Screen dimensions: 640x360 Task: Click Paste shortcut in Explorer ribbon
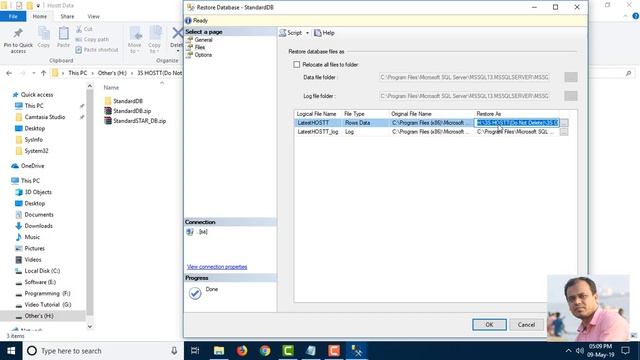click(x=97, y=50)
